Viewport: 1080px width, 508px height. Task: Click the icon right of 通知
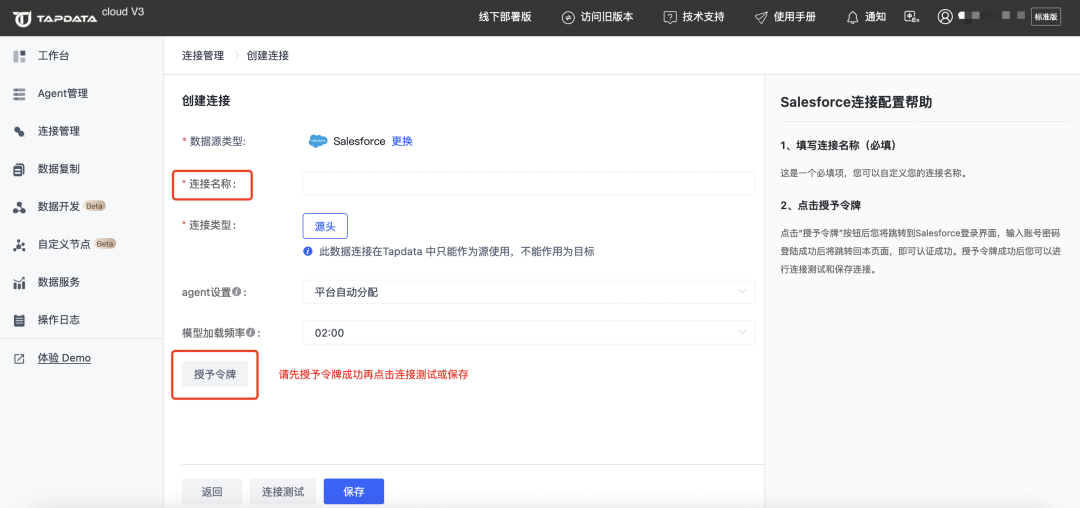(x=913, y=17)
